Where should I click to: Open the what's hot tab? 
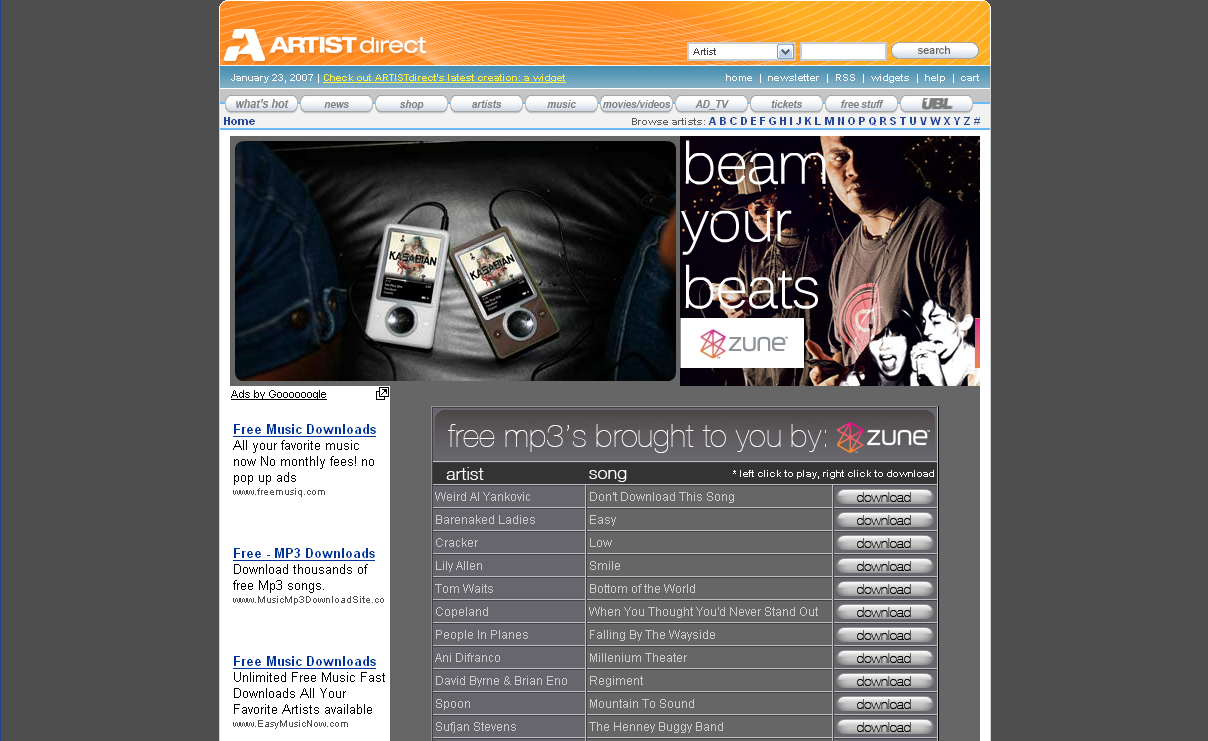click(x=262, y=104)
